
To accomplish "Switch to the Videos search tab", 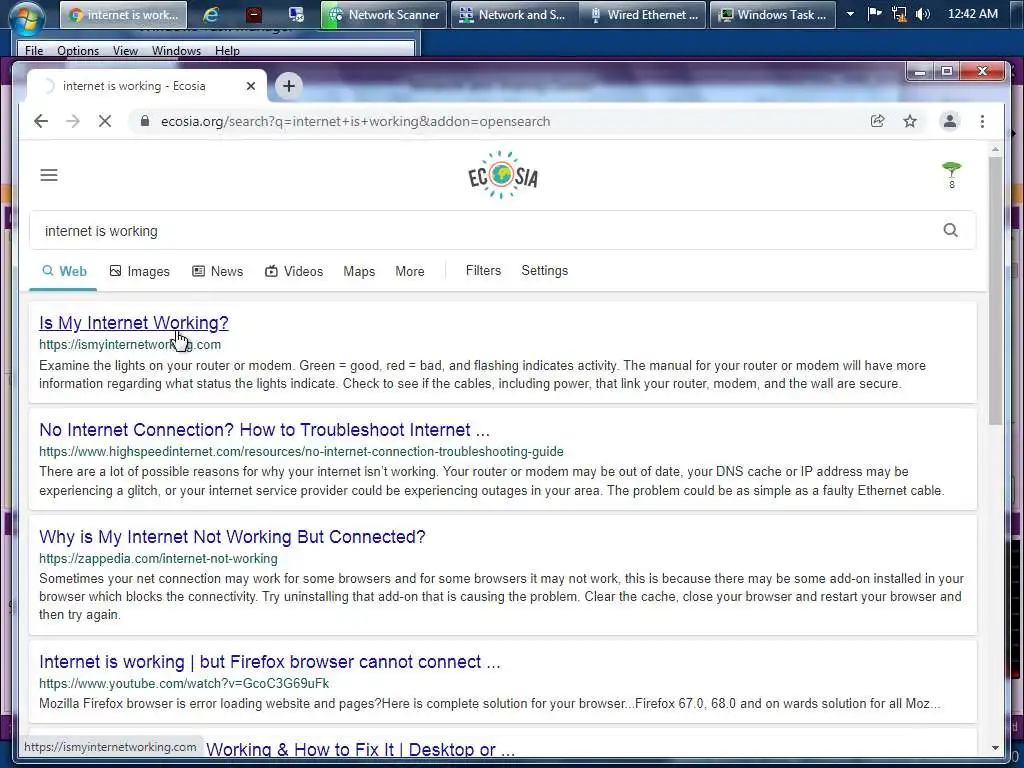I will coord(294,271).
